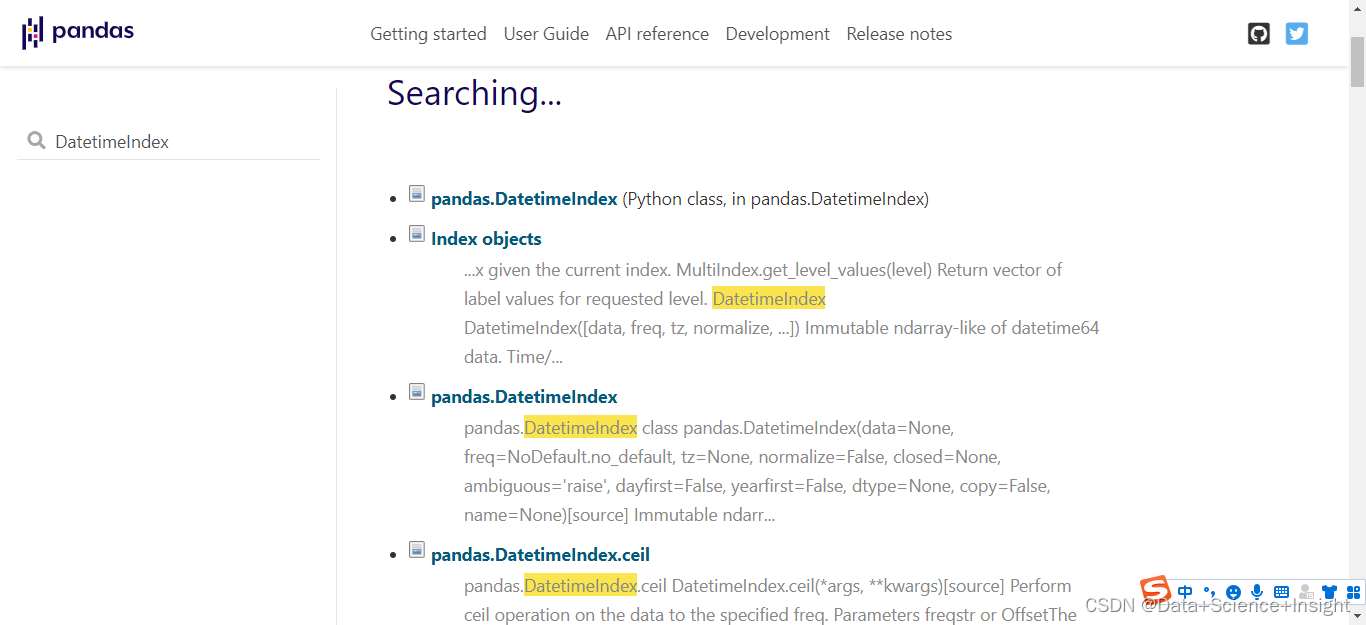Screen dimensions: 1366x625
Task: Open the pandas Twitter icon
Action: [x=1297, y=33]
